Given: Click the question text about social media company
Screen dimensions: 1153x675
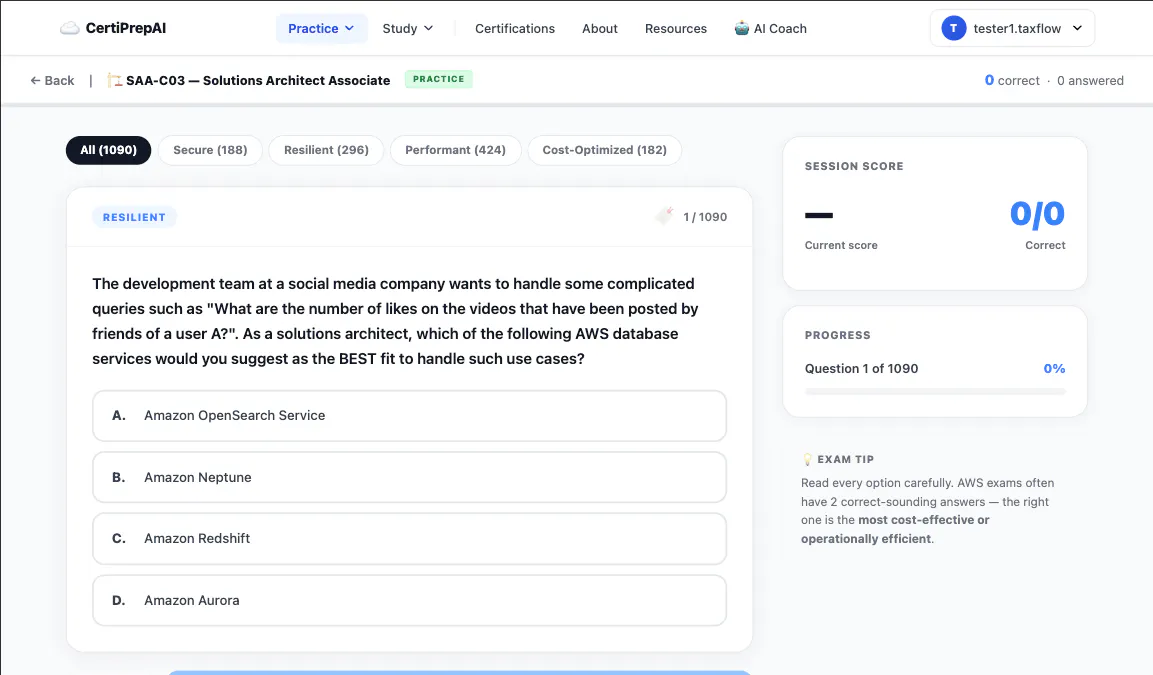Looking at the screenshot, I should pyautogui.click(x=396, y=321).
